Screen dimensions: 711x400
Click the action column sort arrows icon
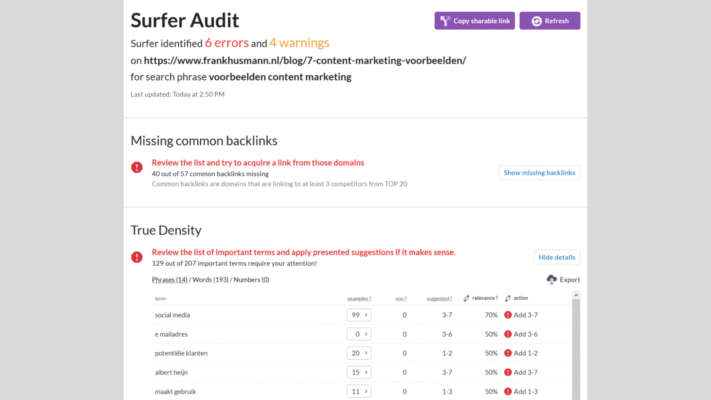click(x=509, y=298)
